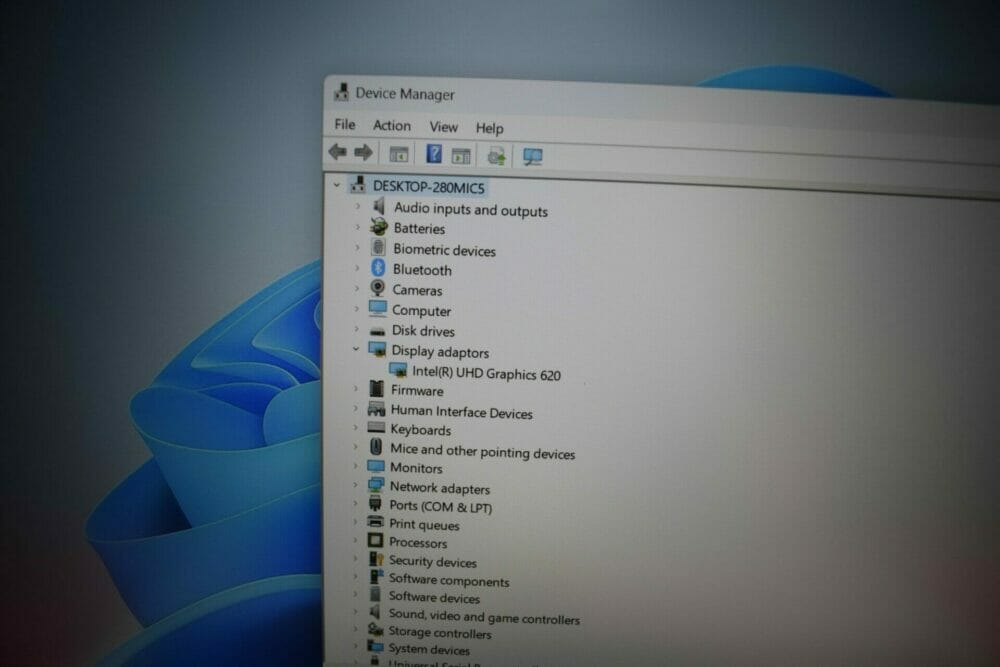Select Intel(R) UHD Graphics 620 device
This screenshot has height=667, width=1000.
tap(487, 373)
